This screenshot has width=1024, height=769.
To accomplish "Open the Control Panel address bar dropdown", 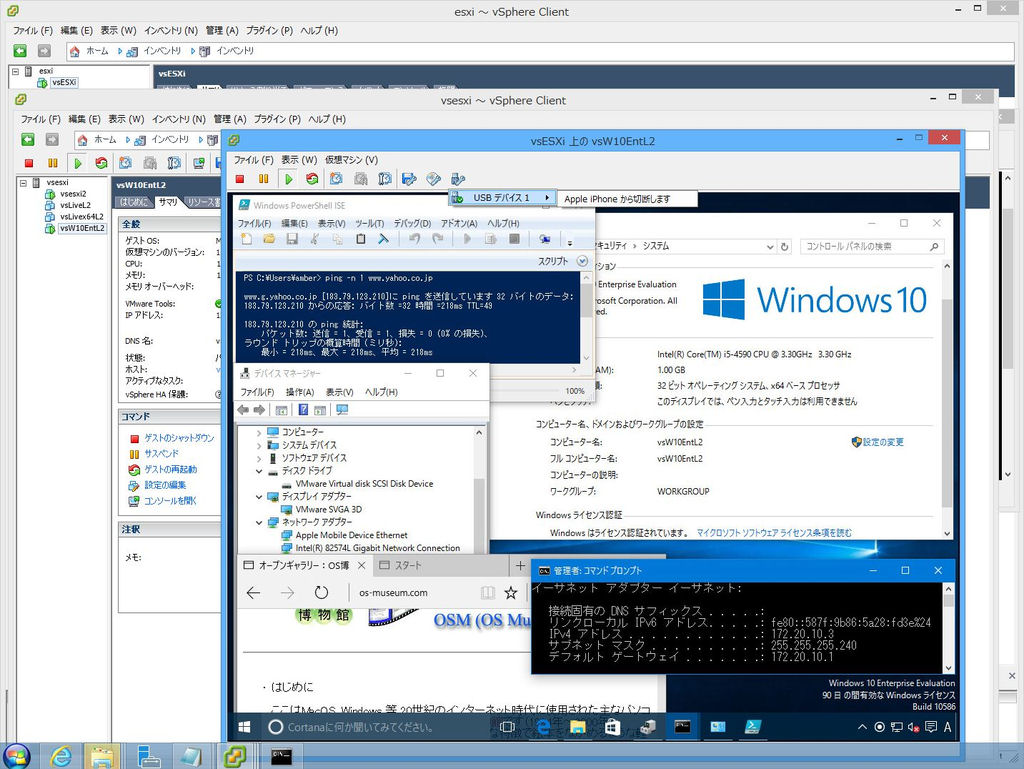I will 770,247.
